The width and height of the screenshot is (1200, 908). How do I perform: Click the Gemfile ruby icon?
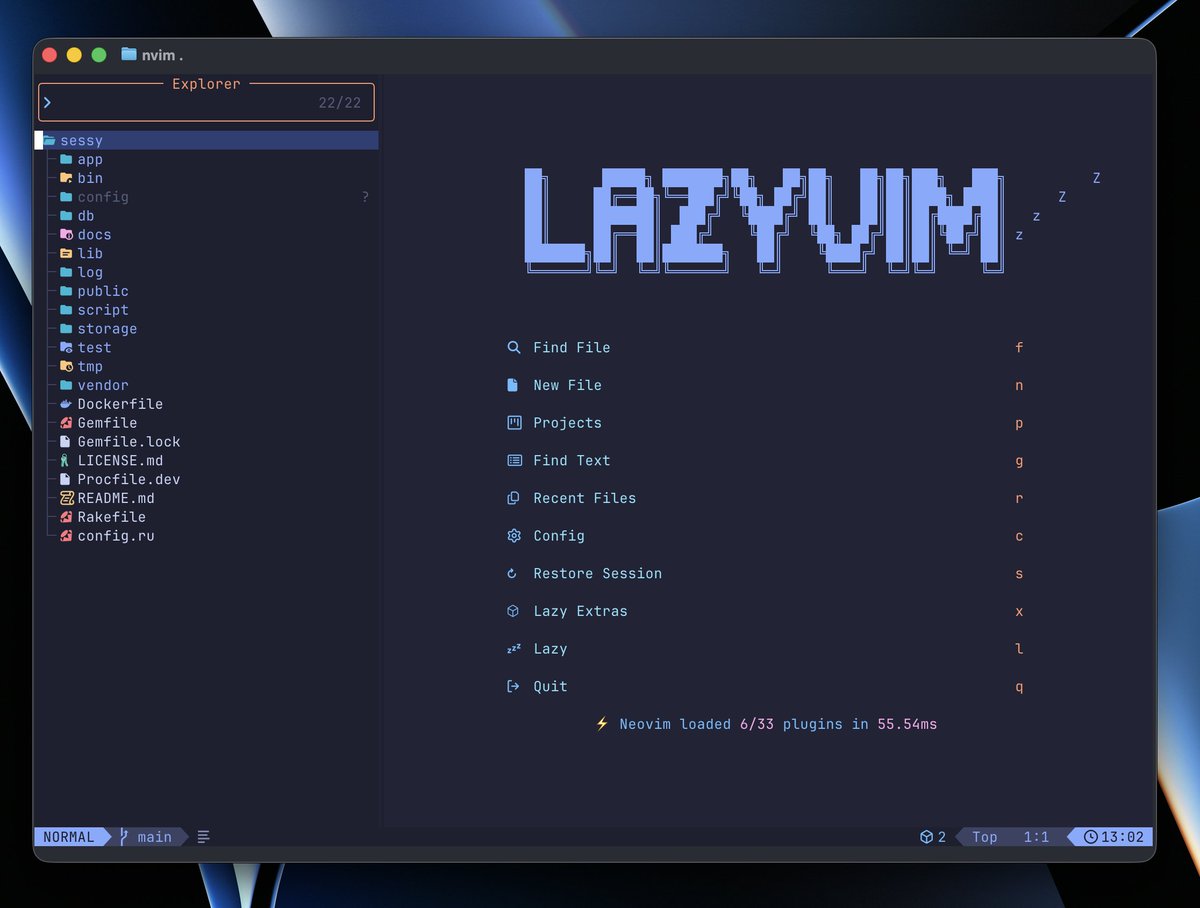click(x=66, y=423)
